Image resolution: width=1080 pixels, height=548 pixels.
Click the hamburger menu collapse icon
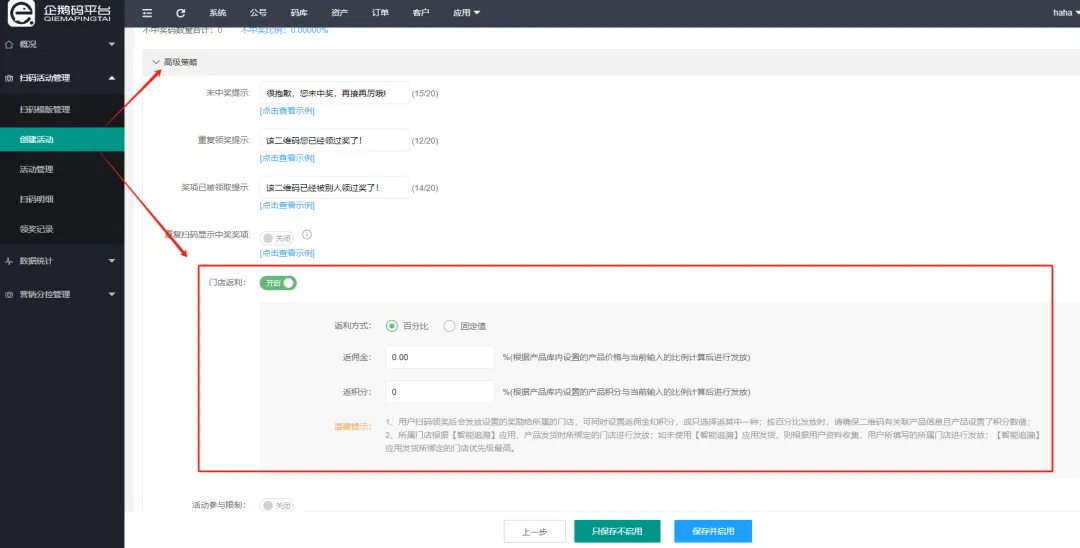pos(147,13)
